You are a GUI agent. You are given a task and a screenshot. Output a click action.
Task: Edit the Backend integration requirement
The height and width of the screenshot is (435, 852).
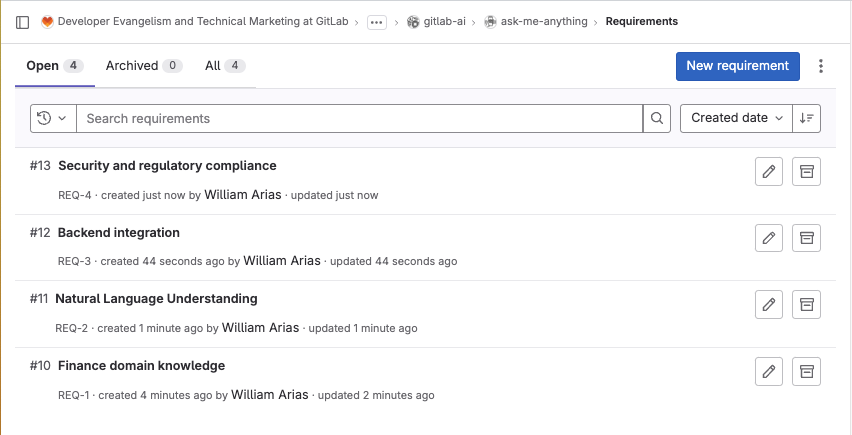click(x=768, y=238)
